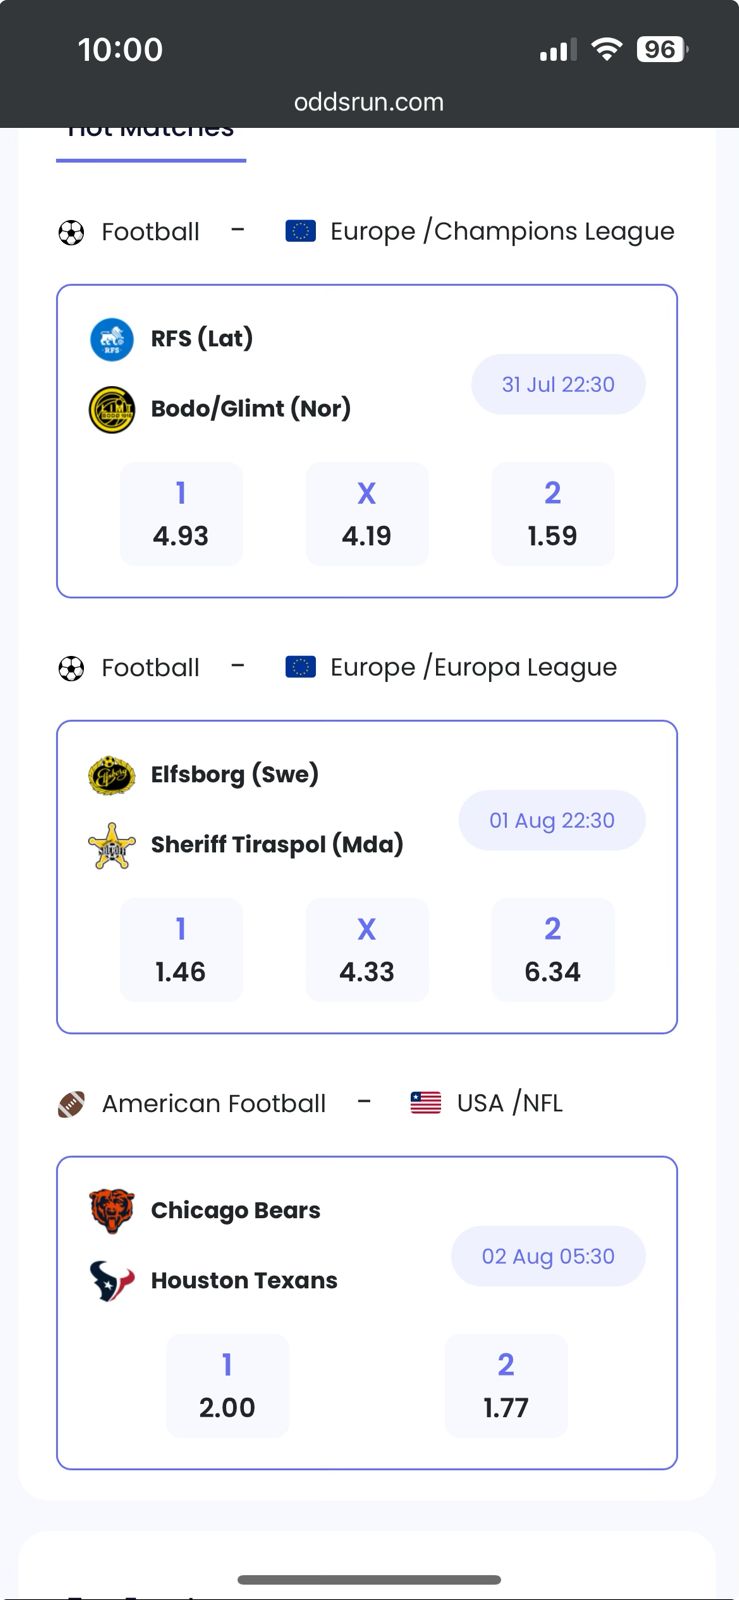This screenshot has width=739, height=1600.
Task: Pick RFS home win odds 4.93
Action: click(x=181, y=514)
